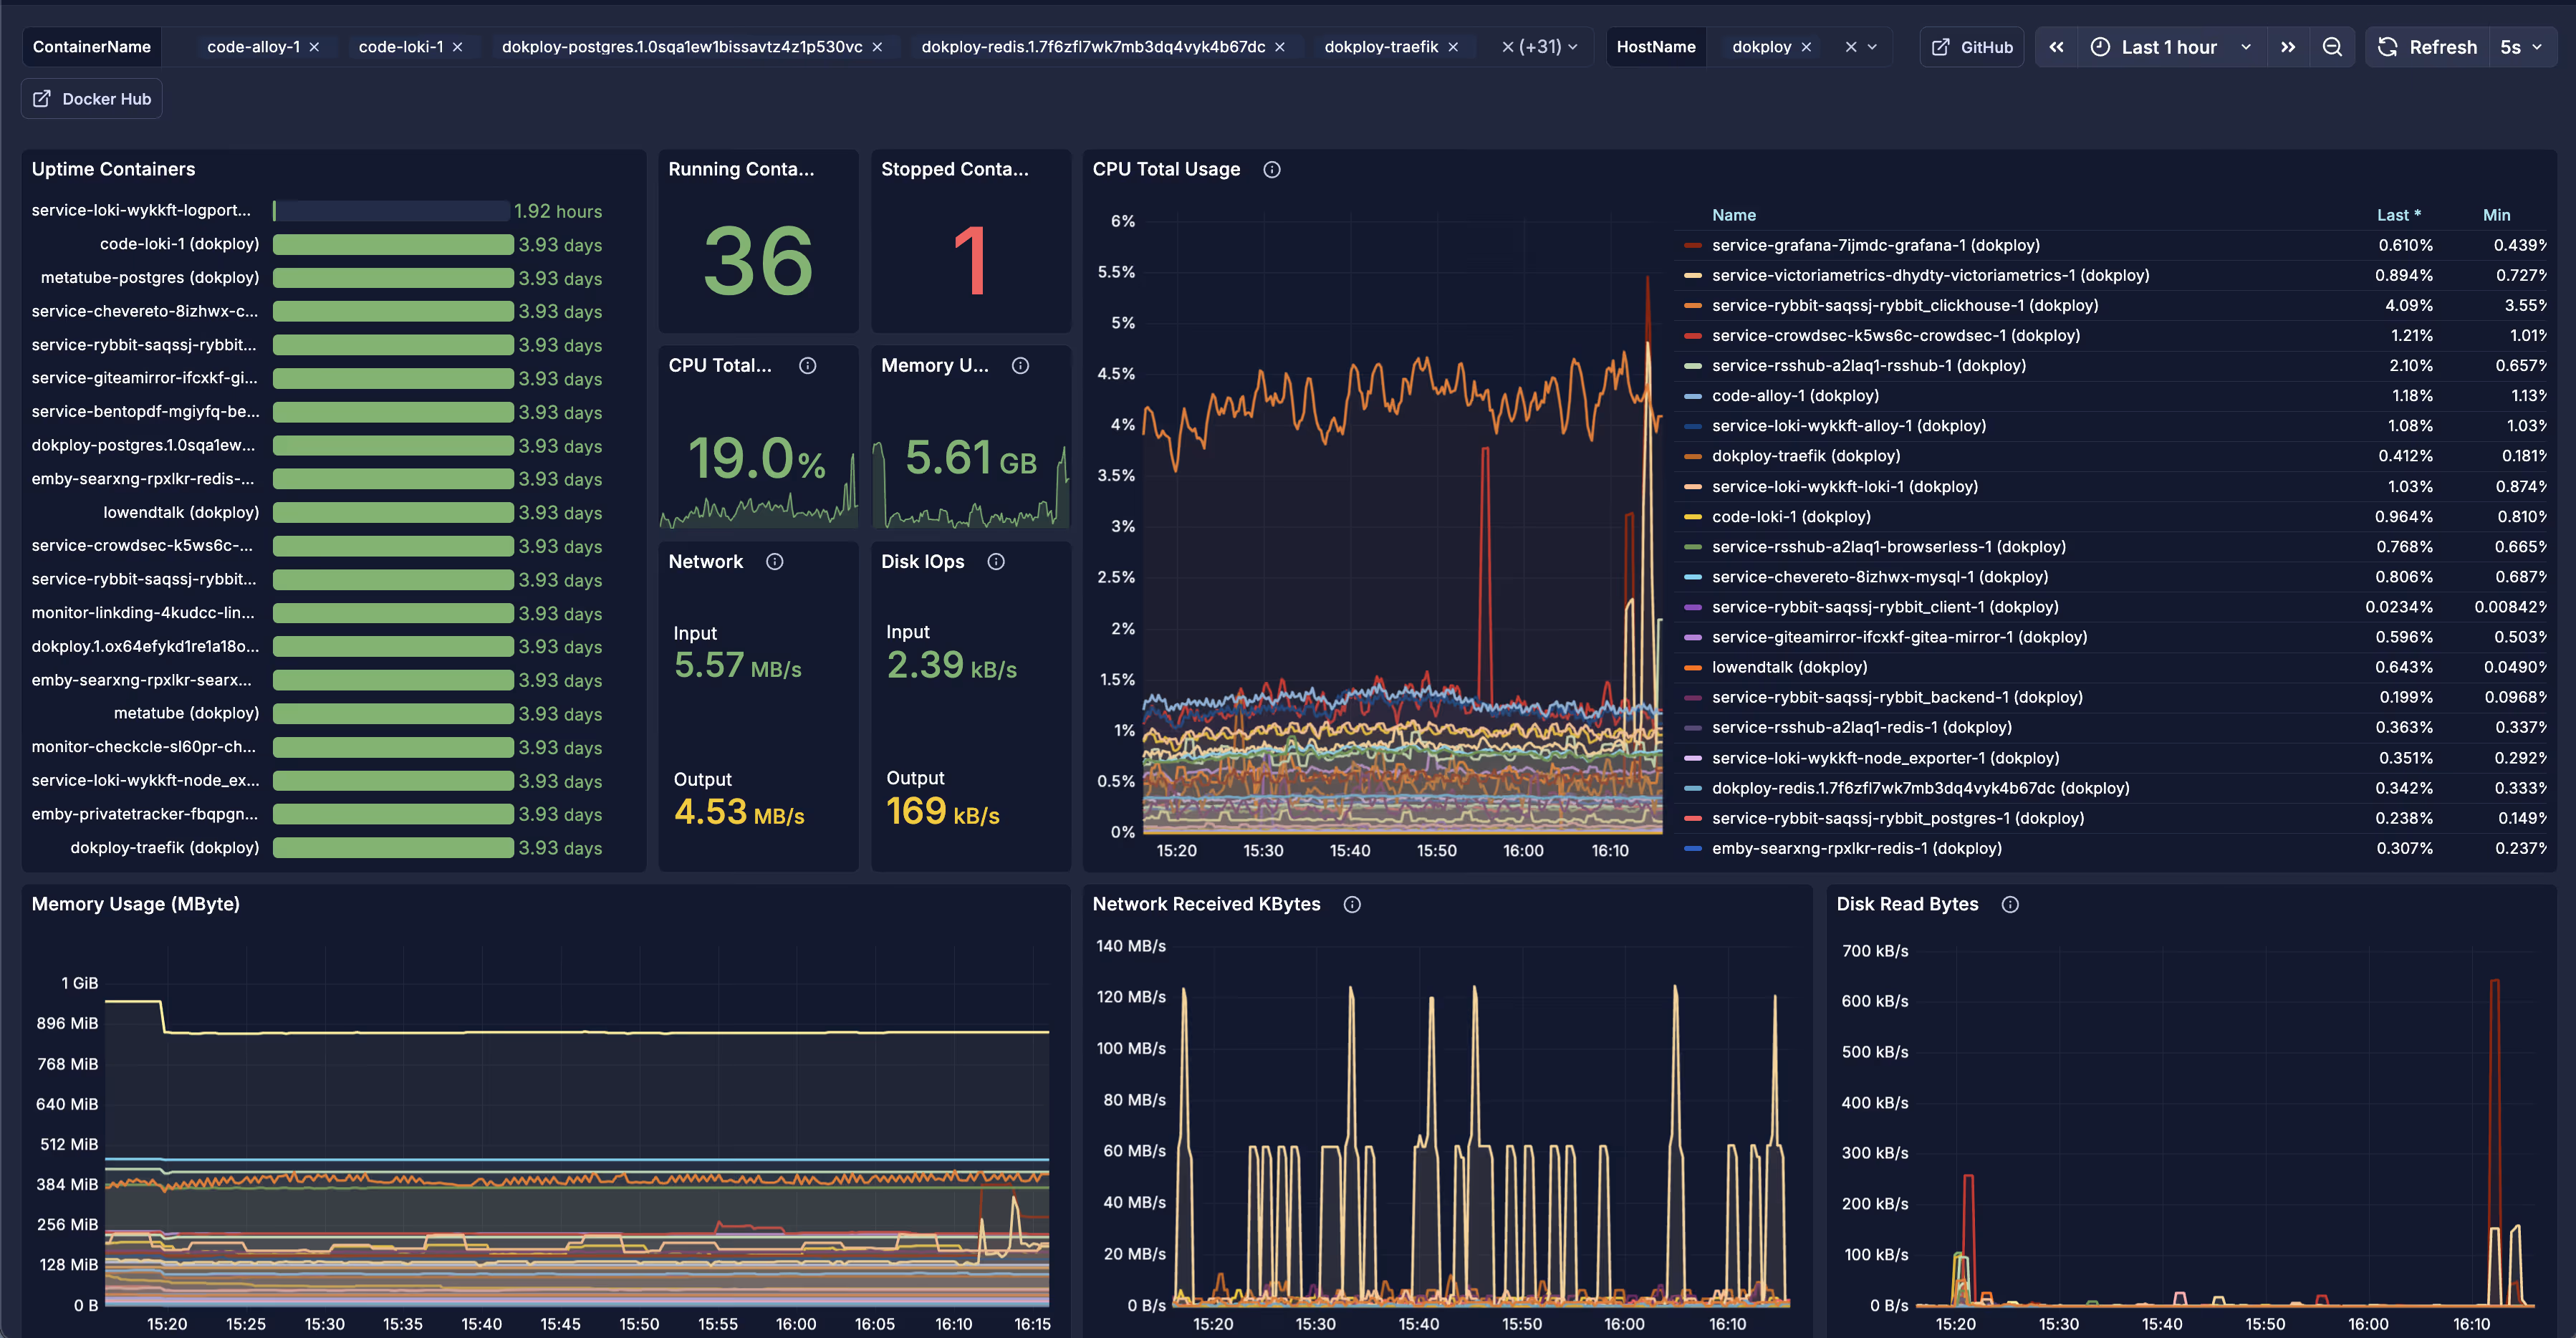Remove the dokploy HostName value
The height and width of the screenshot is (1338, 2576).
(1806, 47)
